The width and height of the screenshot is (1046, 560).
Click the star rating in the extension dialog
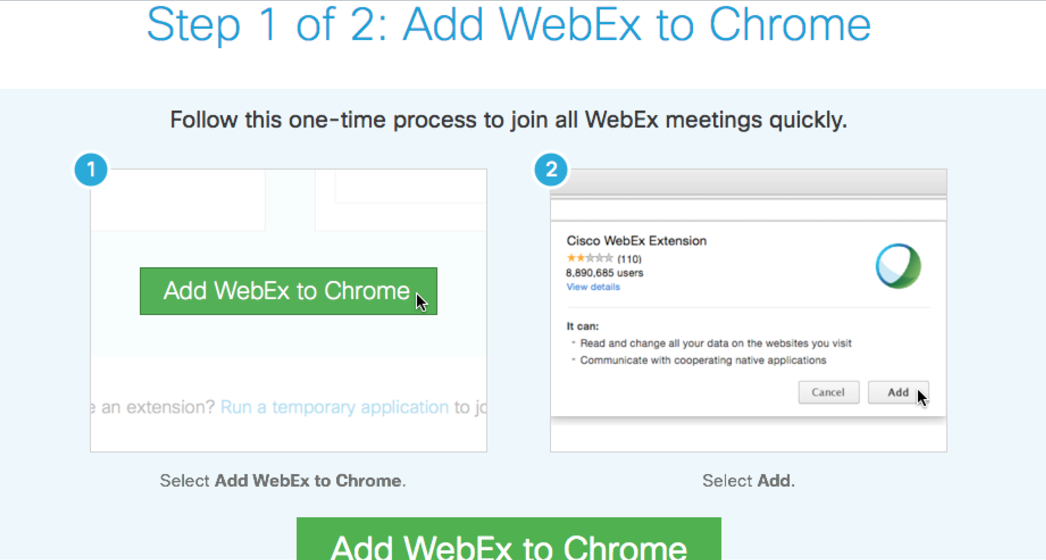590,258
